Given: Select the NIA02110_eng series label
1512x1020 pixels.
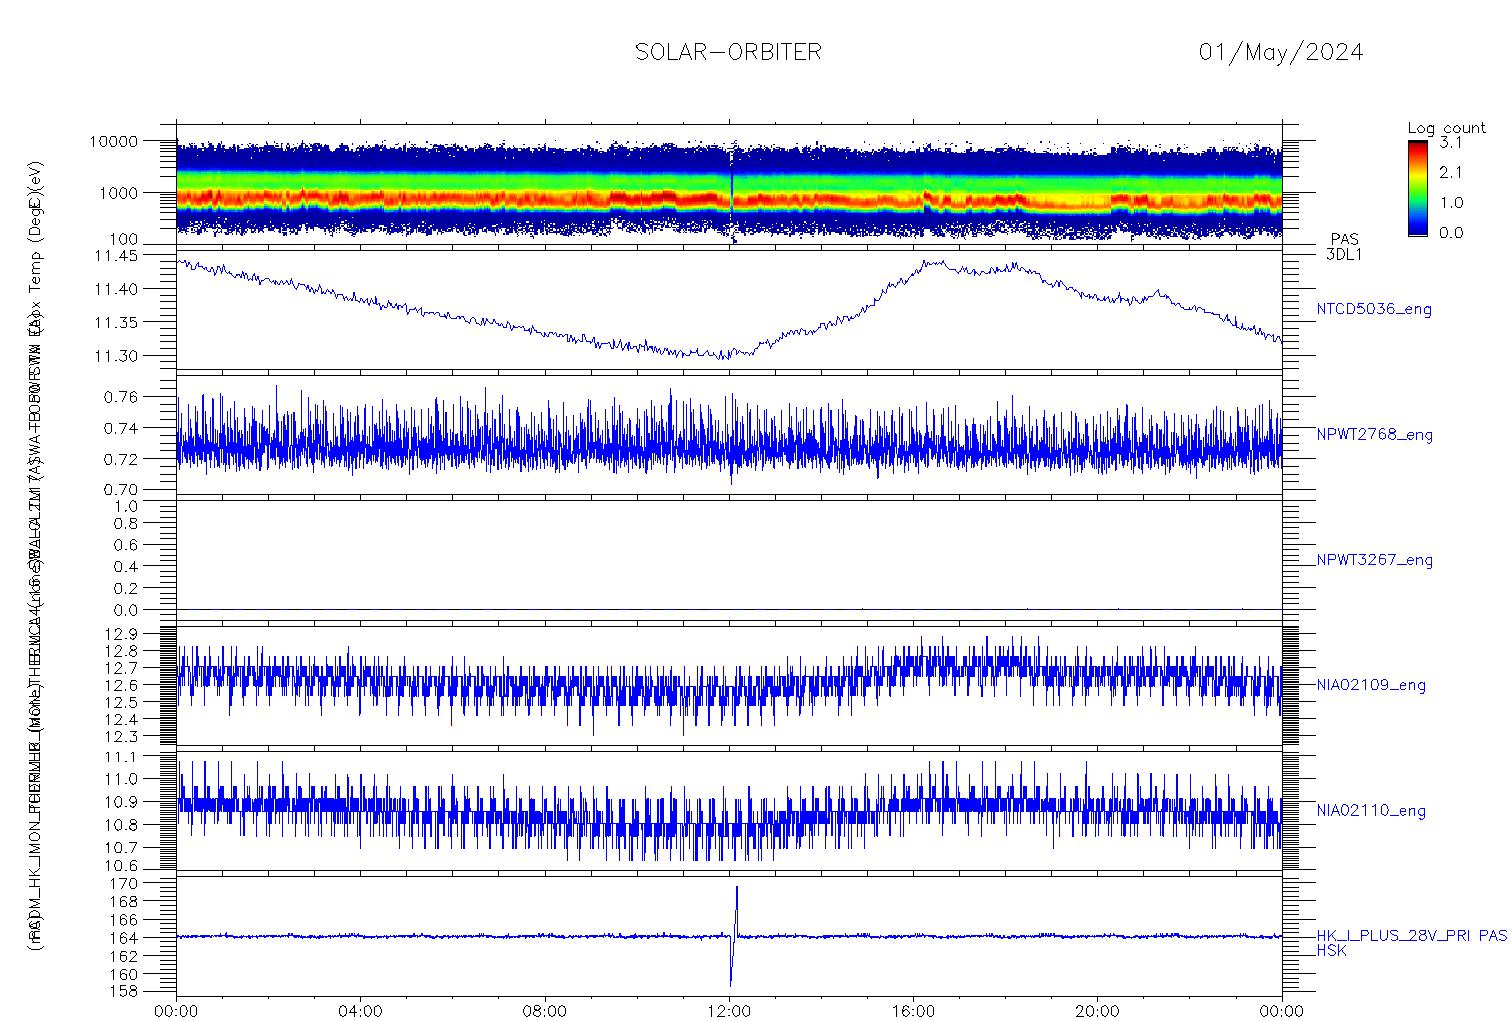Looking at the screenshot, I should point(1371,811).
